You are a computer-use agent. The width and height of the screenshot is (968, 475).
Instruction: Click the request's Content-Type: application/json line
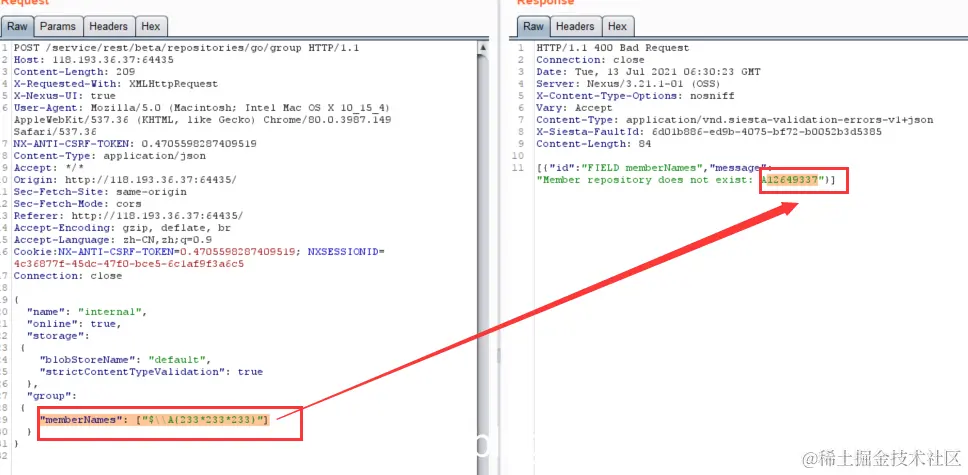click(109, 156)
